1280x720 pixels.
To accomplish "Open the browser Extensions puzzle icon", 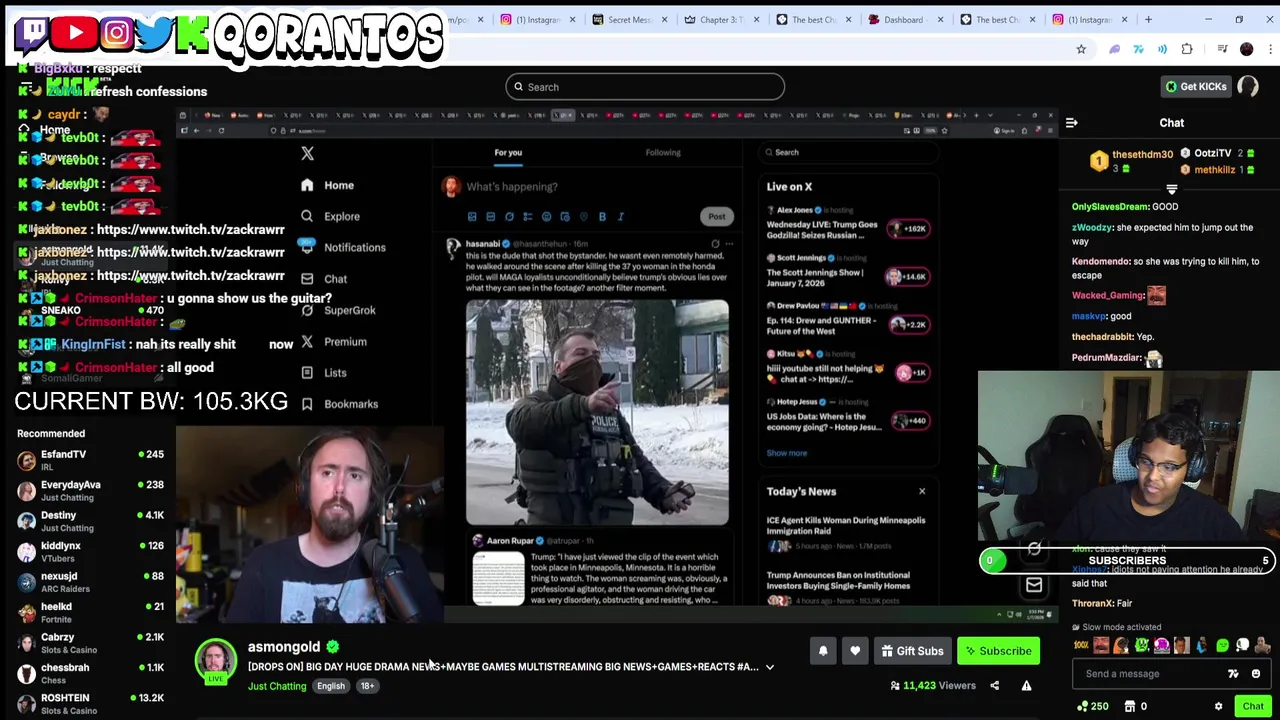I will click(1187, 49).
